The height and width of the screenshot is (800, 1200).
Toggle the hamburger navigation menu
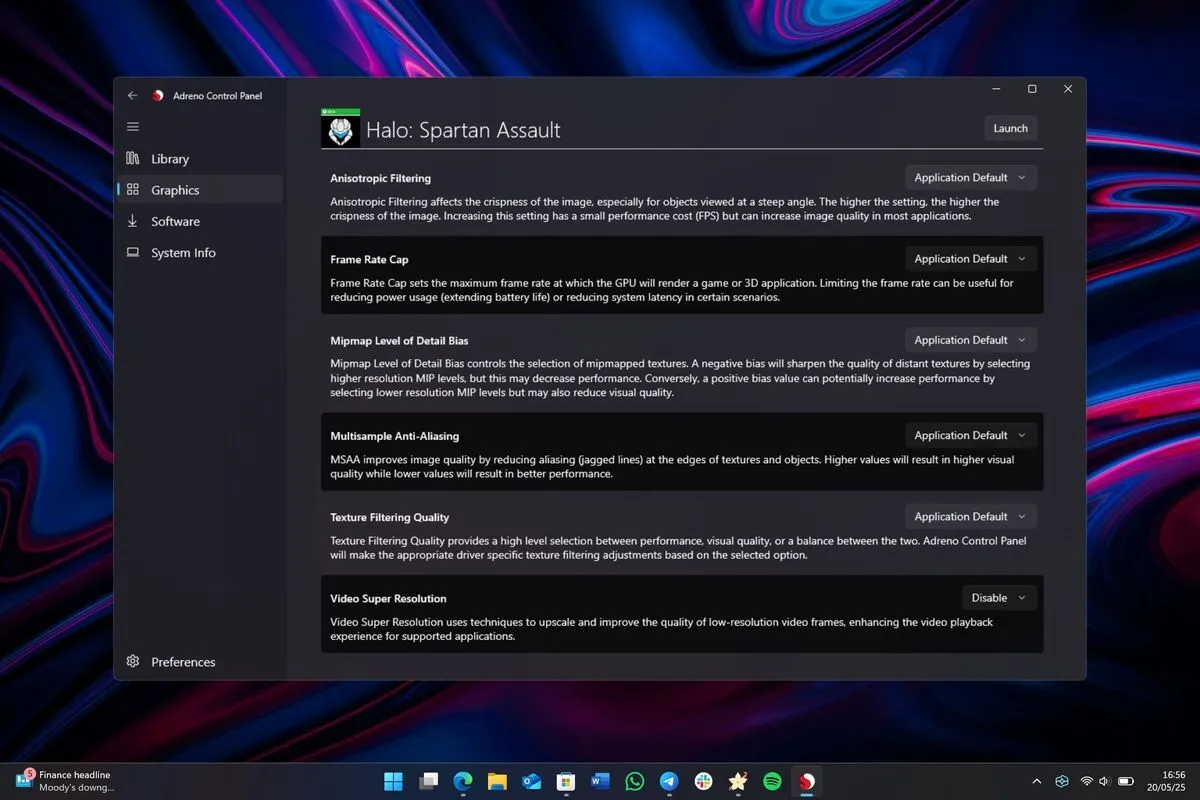(x=133, y=127)
